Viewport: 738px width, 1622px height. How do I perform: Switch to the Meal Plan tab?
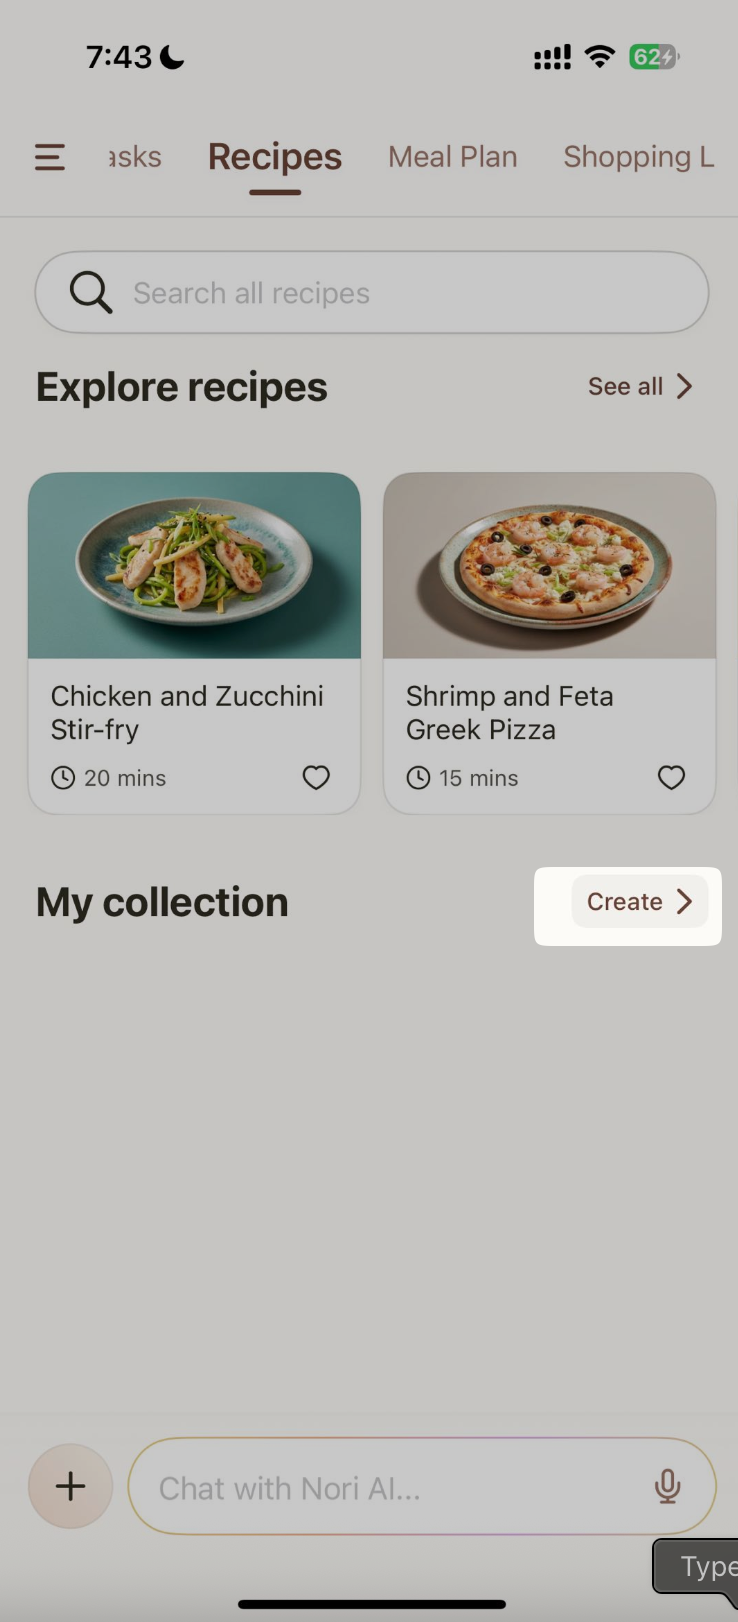tap(453, 157)
